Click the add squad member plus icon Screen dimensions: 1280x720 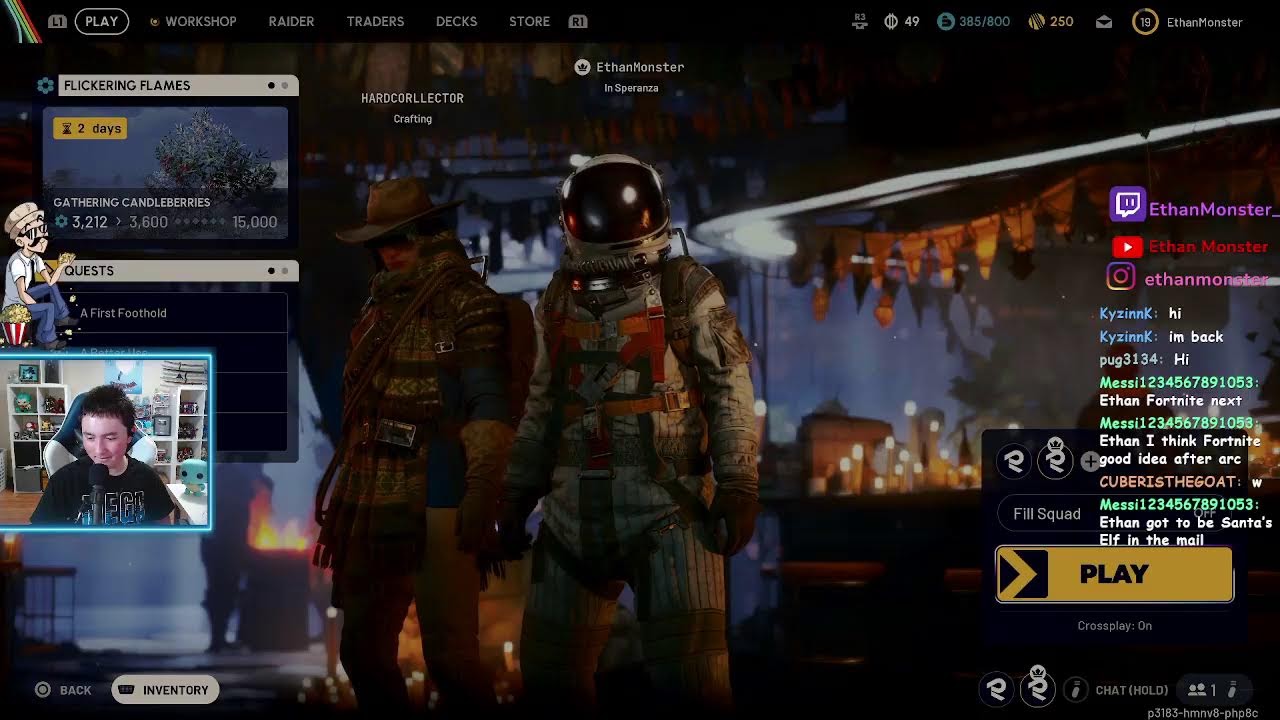[1089, 461]
